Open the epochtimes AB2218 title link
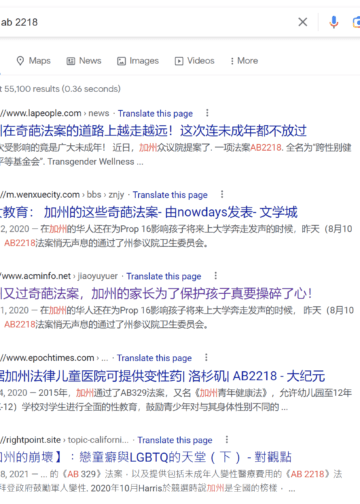The height and width of the screenshot is (504, 360). click(162, 376)
